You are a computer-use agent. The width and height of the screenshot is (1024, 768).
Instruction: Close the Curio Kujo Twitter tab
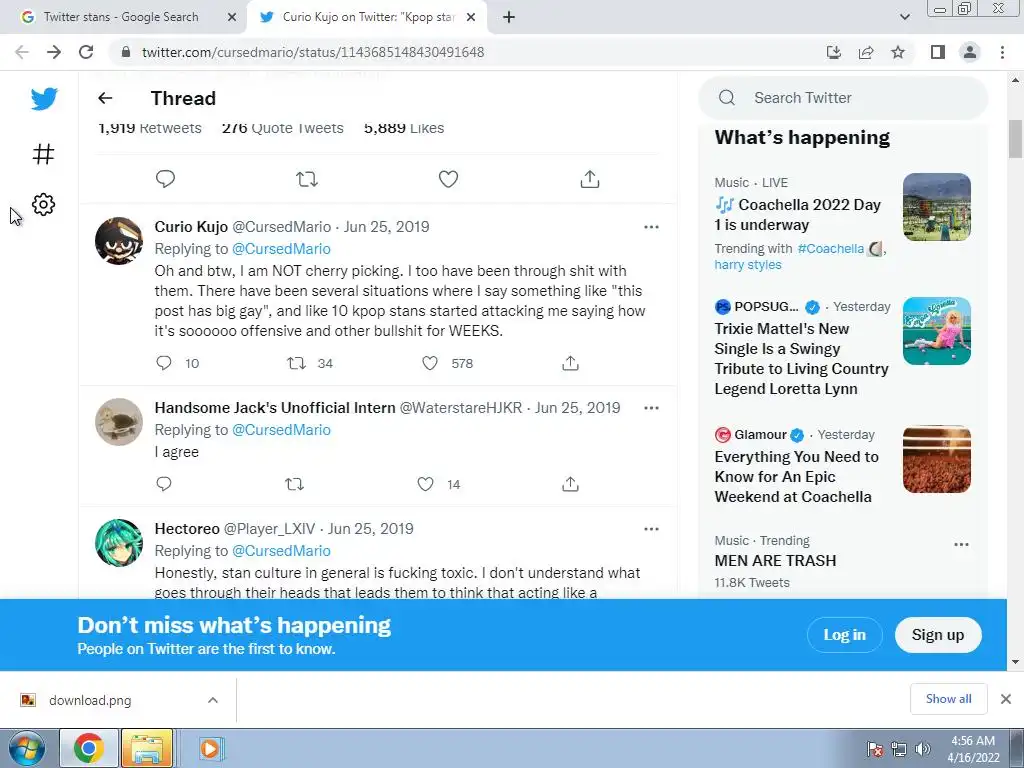click(471, 17)
